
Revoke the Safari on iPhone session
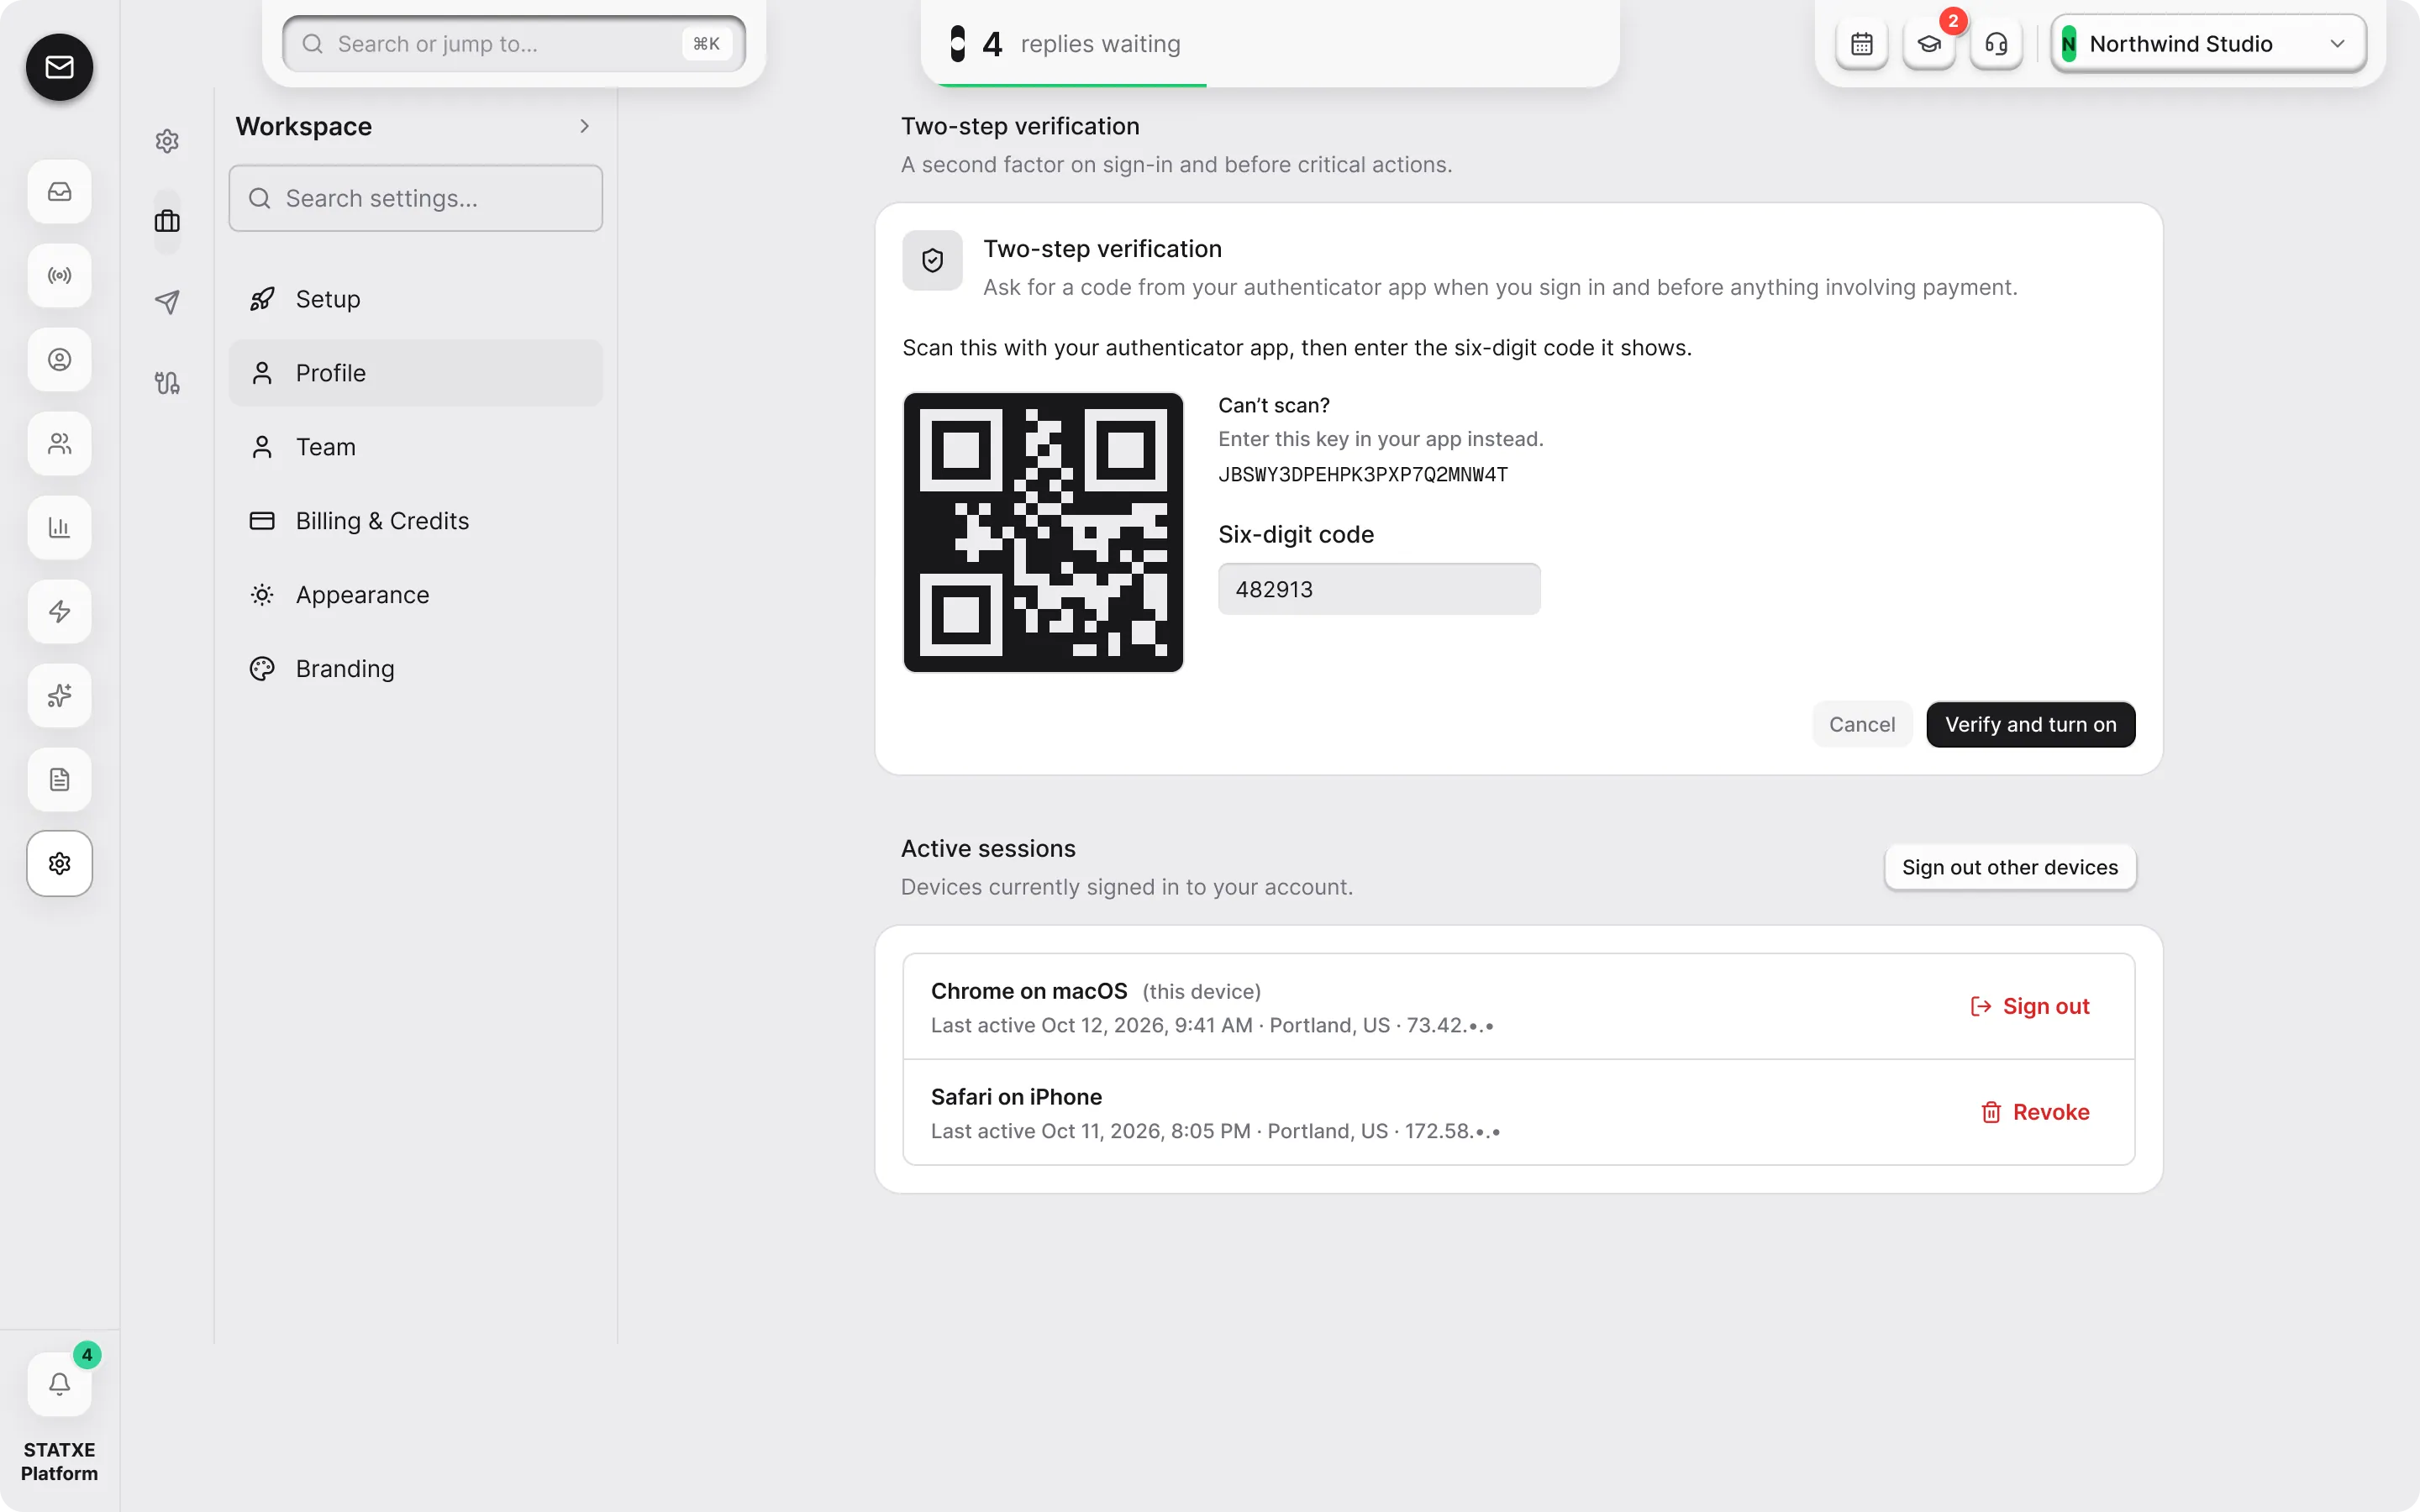pos(2034,1112)
